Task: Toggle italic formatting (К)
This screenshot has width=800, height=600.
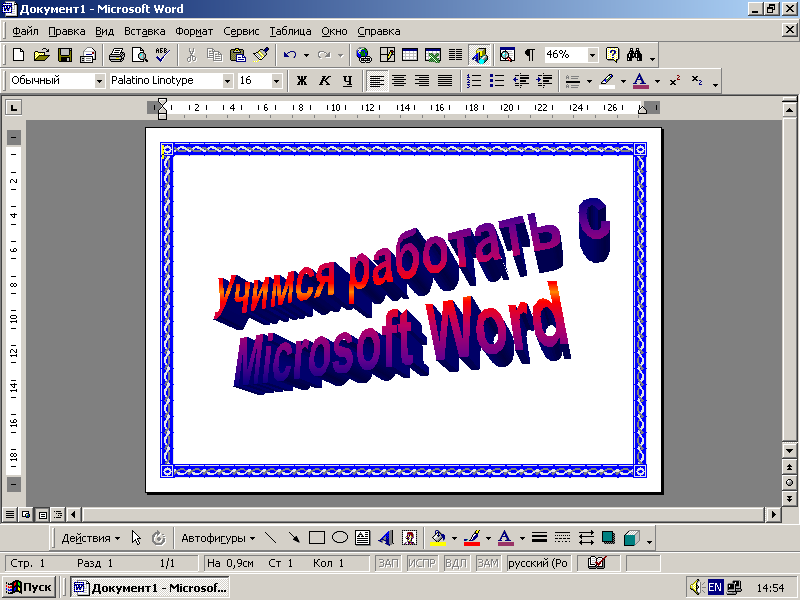Action: pyautogui.click(x=325, y=81)
